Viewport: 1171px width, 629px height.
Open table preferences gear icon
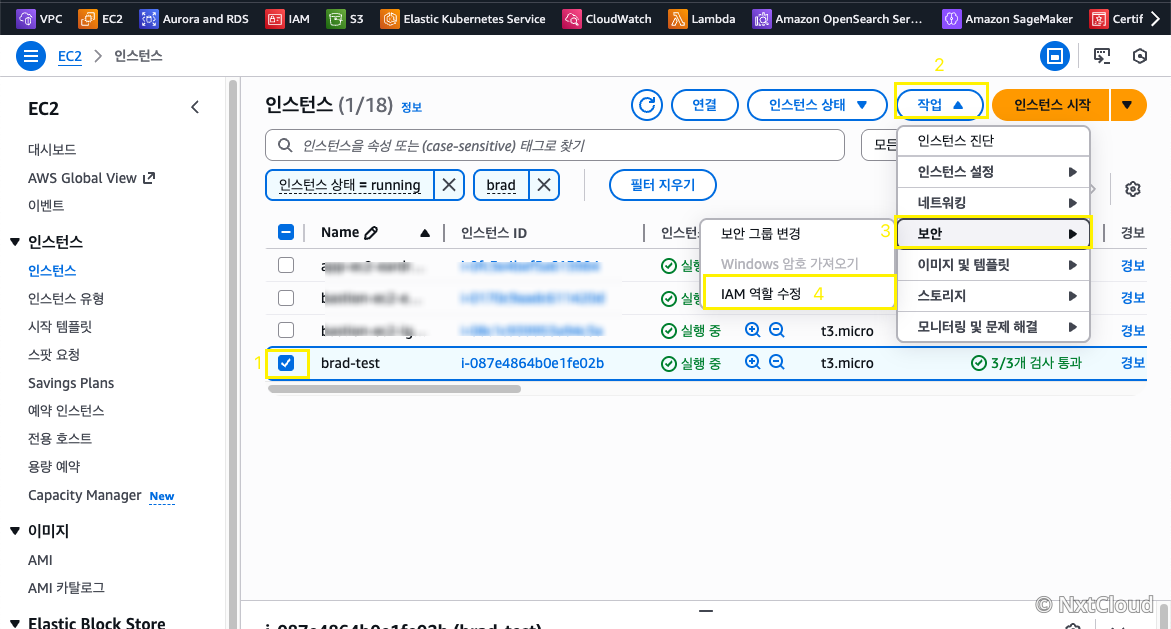click(1133, 189)
